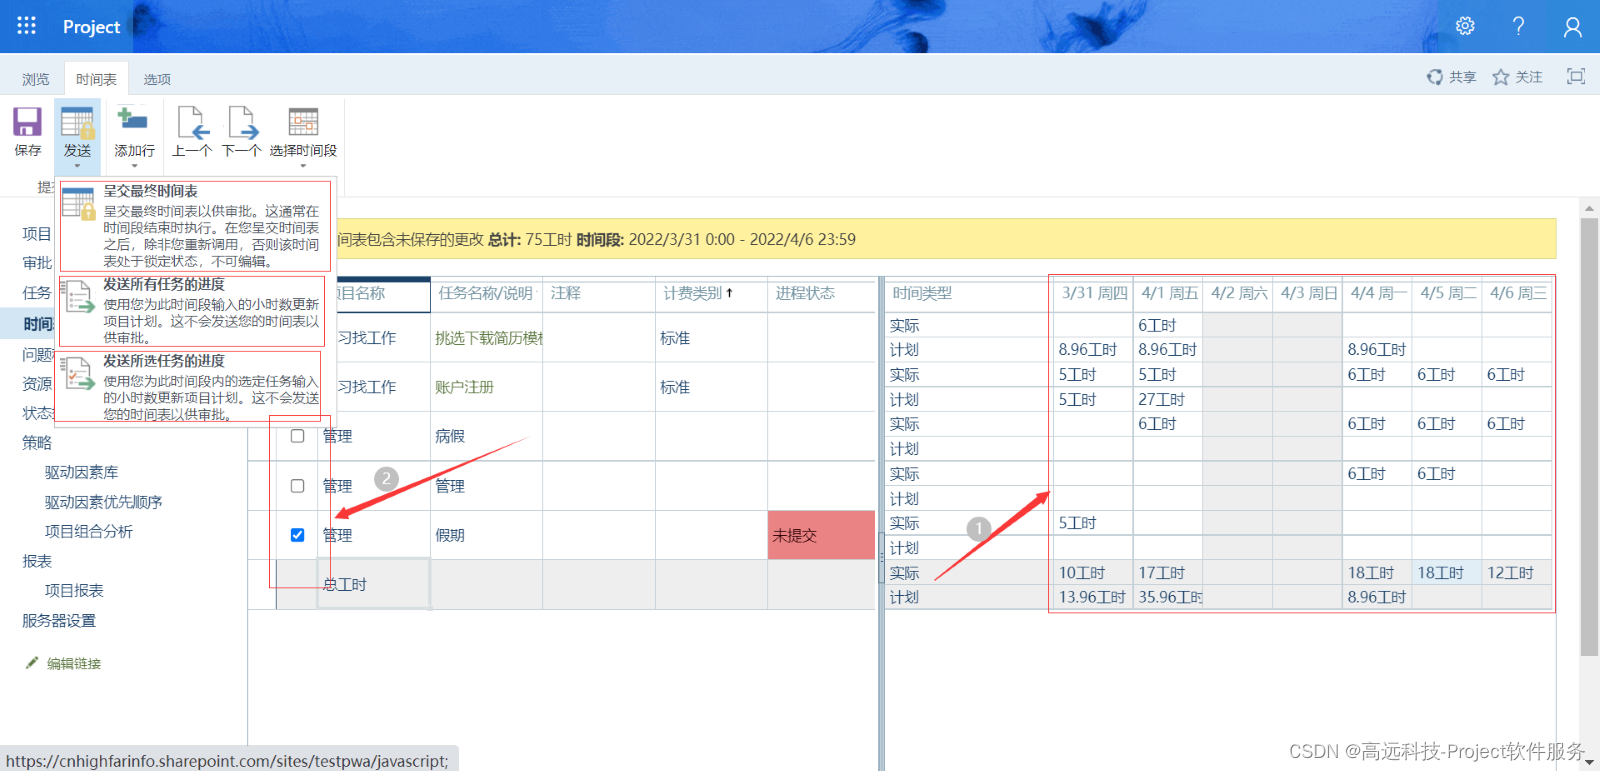
Task: Click the 4/6 周三 date column header
Action: [x=1518, y=293]
